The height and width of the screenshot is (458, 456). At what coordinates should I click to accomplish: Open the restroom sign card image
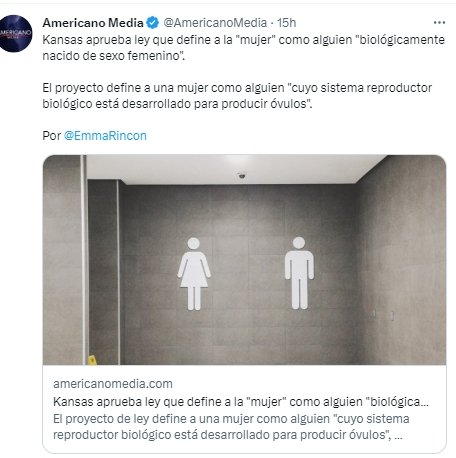click(244, 260)
